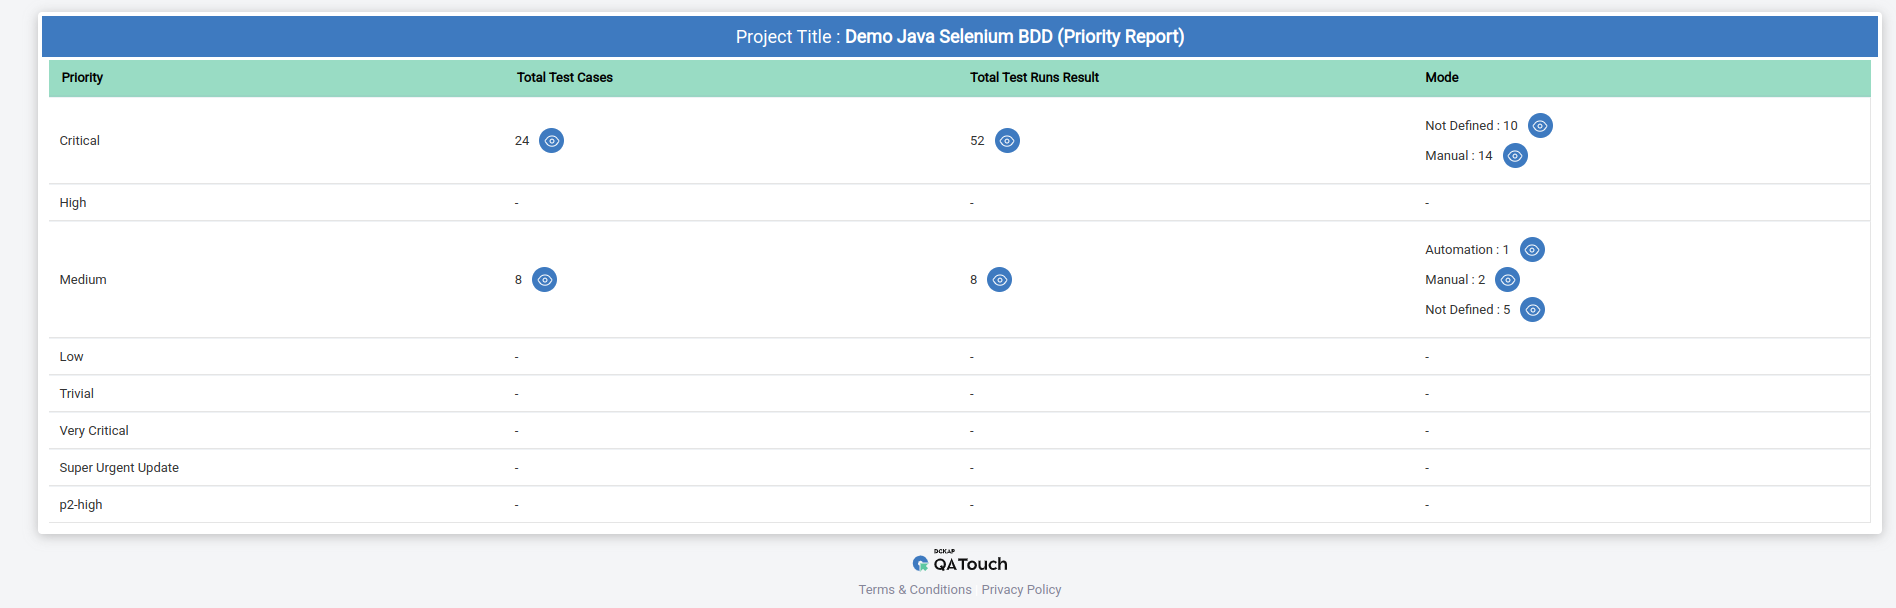Open the Privacy Policy link
The image size is (1896, 608).
coord(1021,590)
